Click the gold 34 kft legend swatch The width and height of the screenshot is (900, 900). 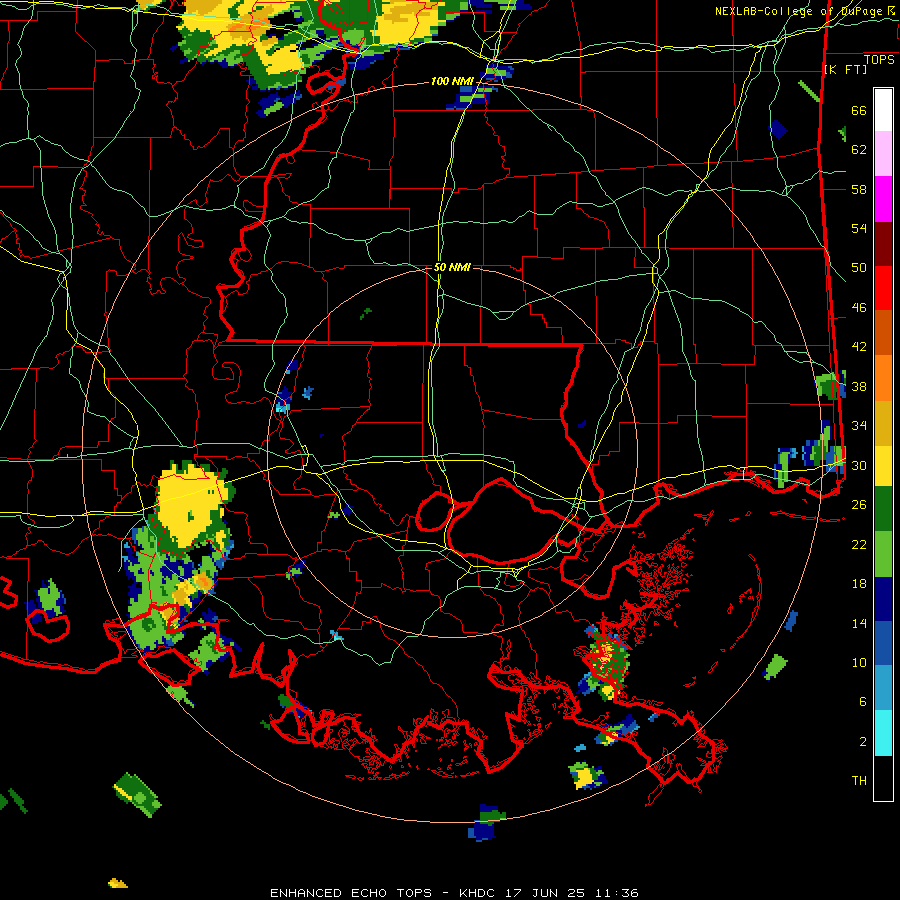pyautogui.click(x=883, y=423)
